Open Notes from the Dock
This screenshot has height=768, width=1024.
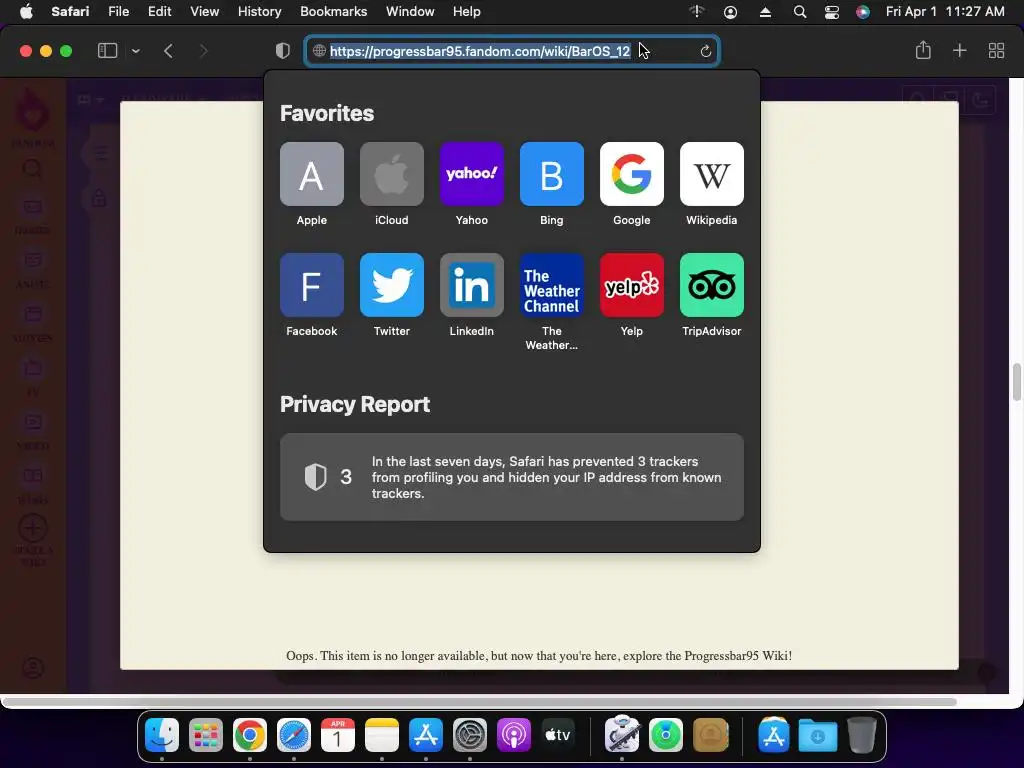(382, 735)
